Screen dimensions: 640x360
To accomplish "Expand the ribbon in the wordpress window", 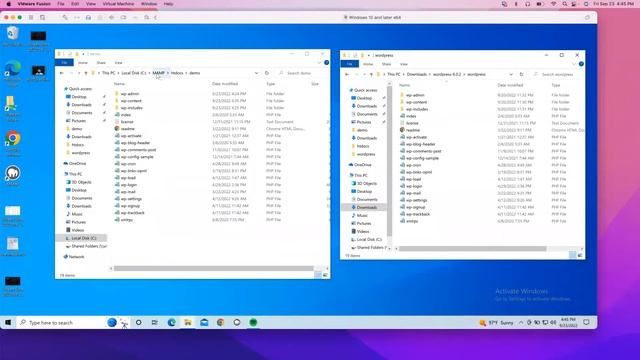I will [x=574, y=64].
